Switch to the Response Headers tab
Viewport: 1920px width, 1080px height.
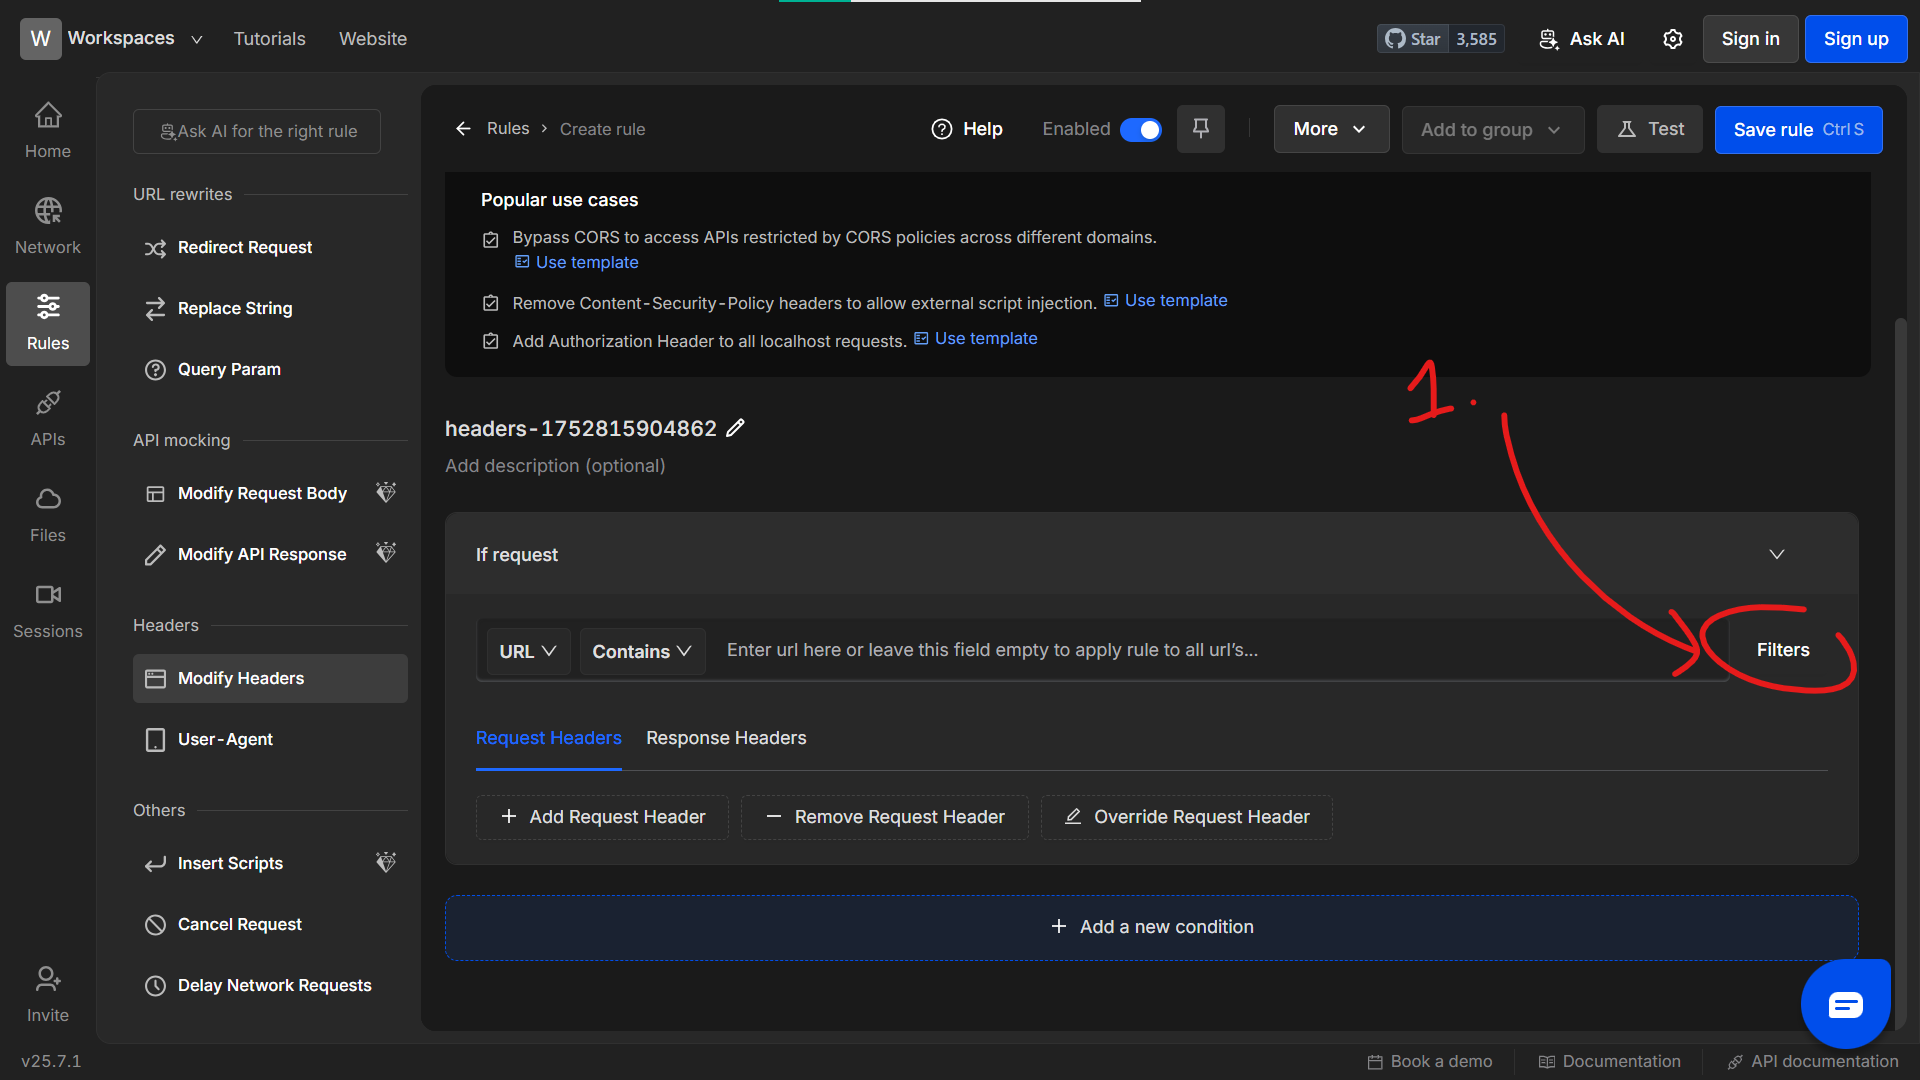click(x=725, y=738)
